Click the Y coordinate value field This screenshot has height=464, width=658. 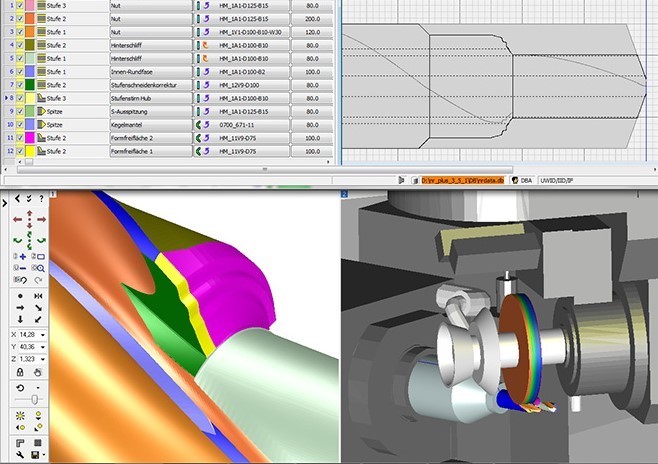pyautogui.click(x=27, y=346)
